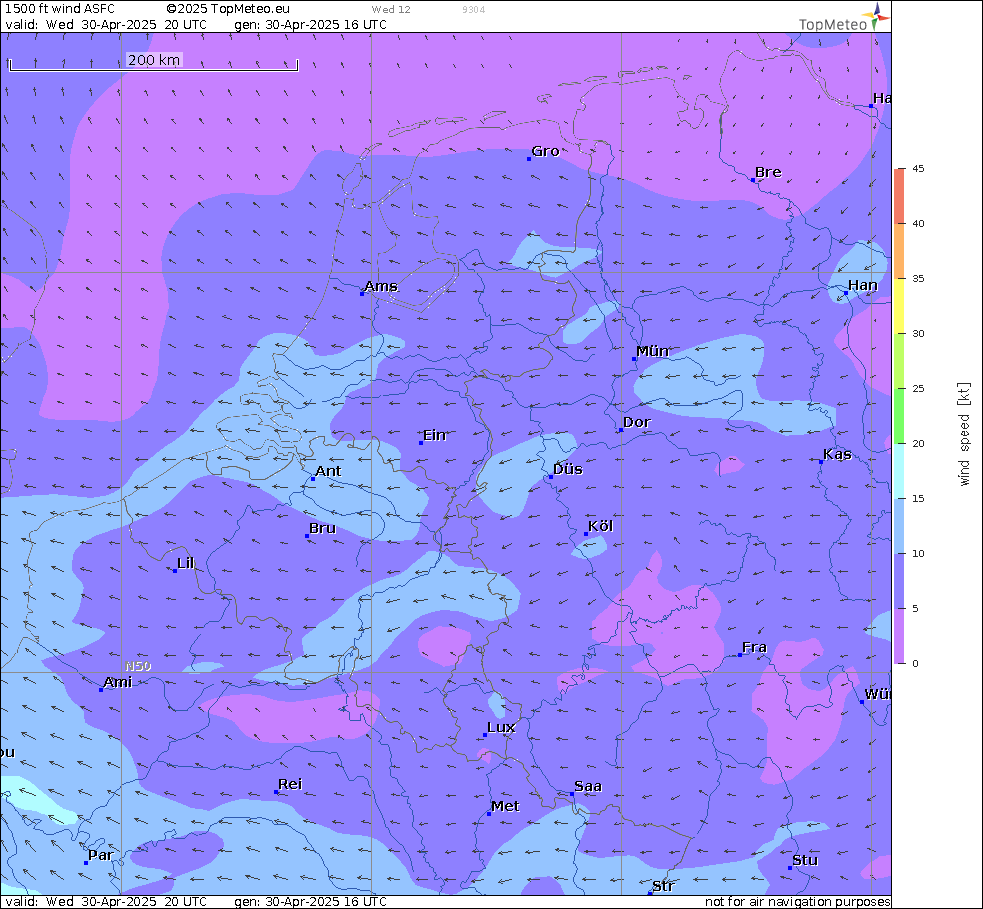Click the "200 km" scale bar label

(x=154, y=60)
